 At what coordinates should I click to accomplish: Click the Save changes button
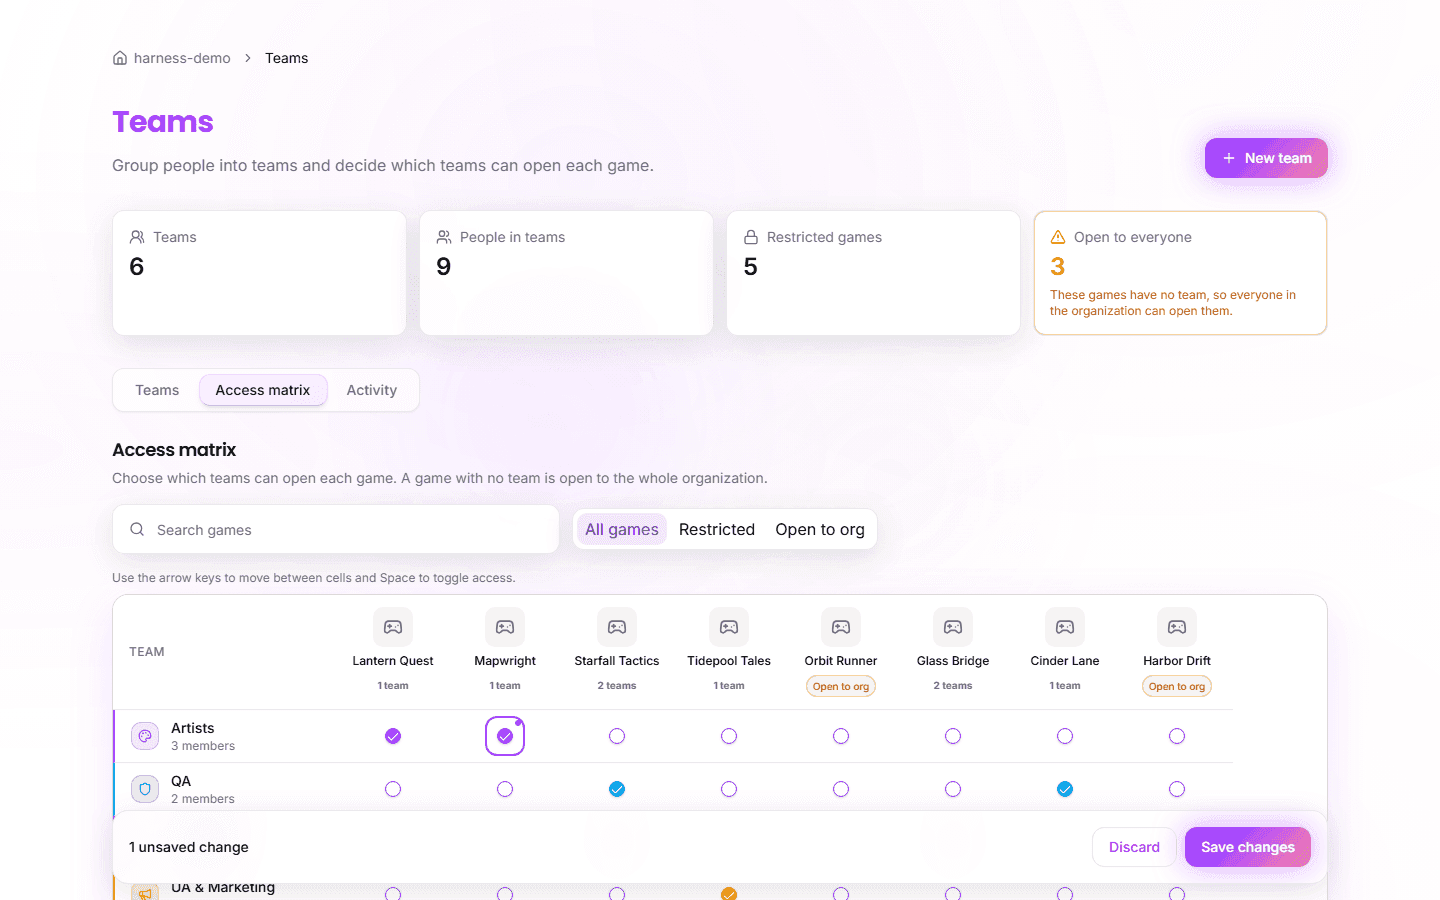click(1248, 847)
